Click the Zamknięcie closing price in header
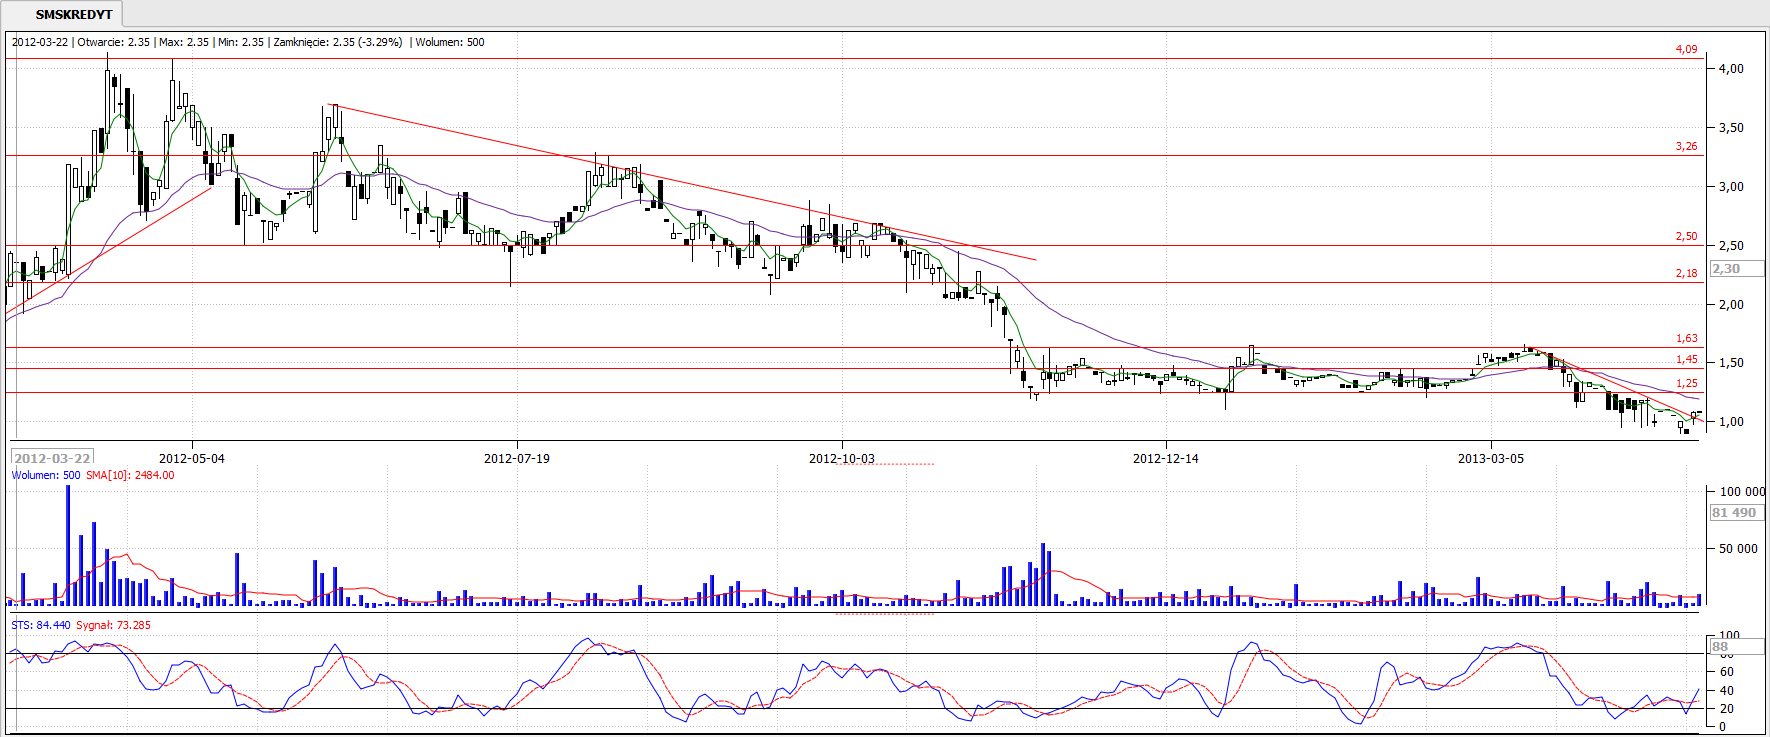 click(x=337, y=42)
